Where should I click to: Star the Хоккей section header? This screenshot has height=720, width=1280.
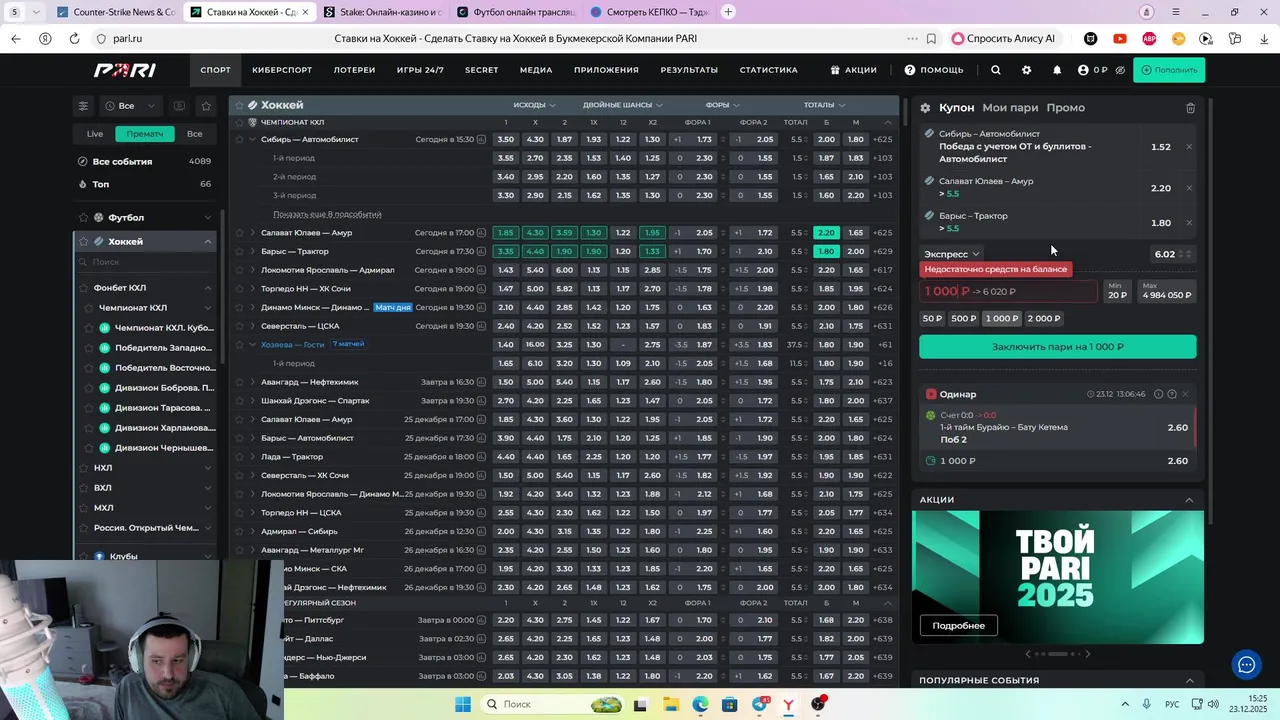pos(239,105)
